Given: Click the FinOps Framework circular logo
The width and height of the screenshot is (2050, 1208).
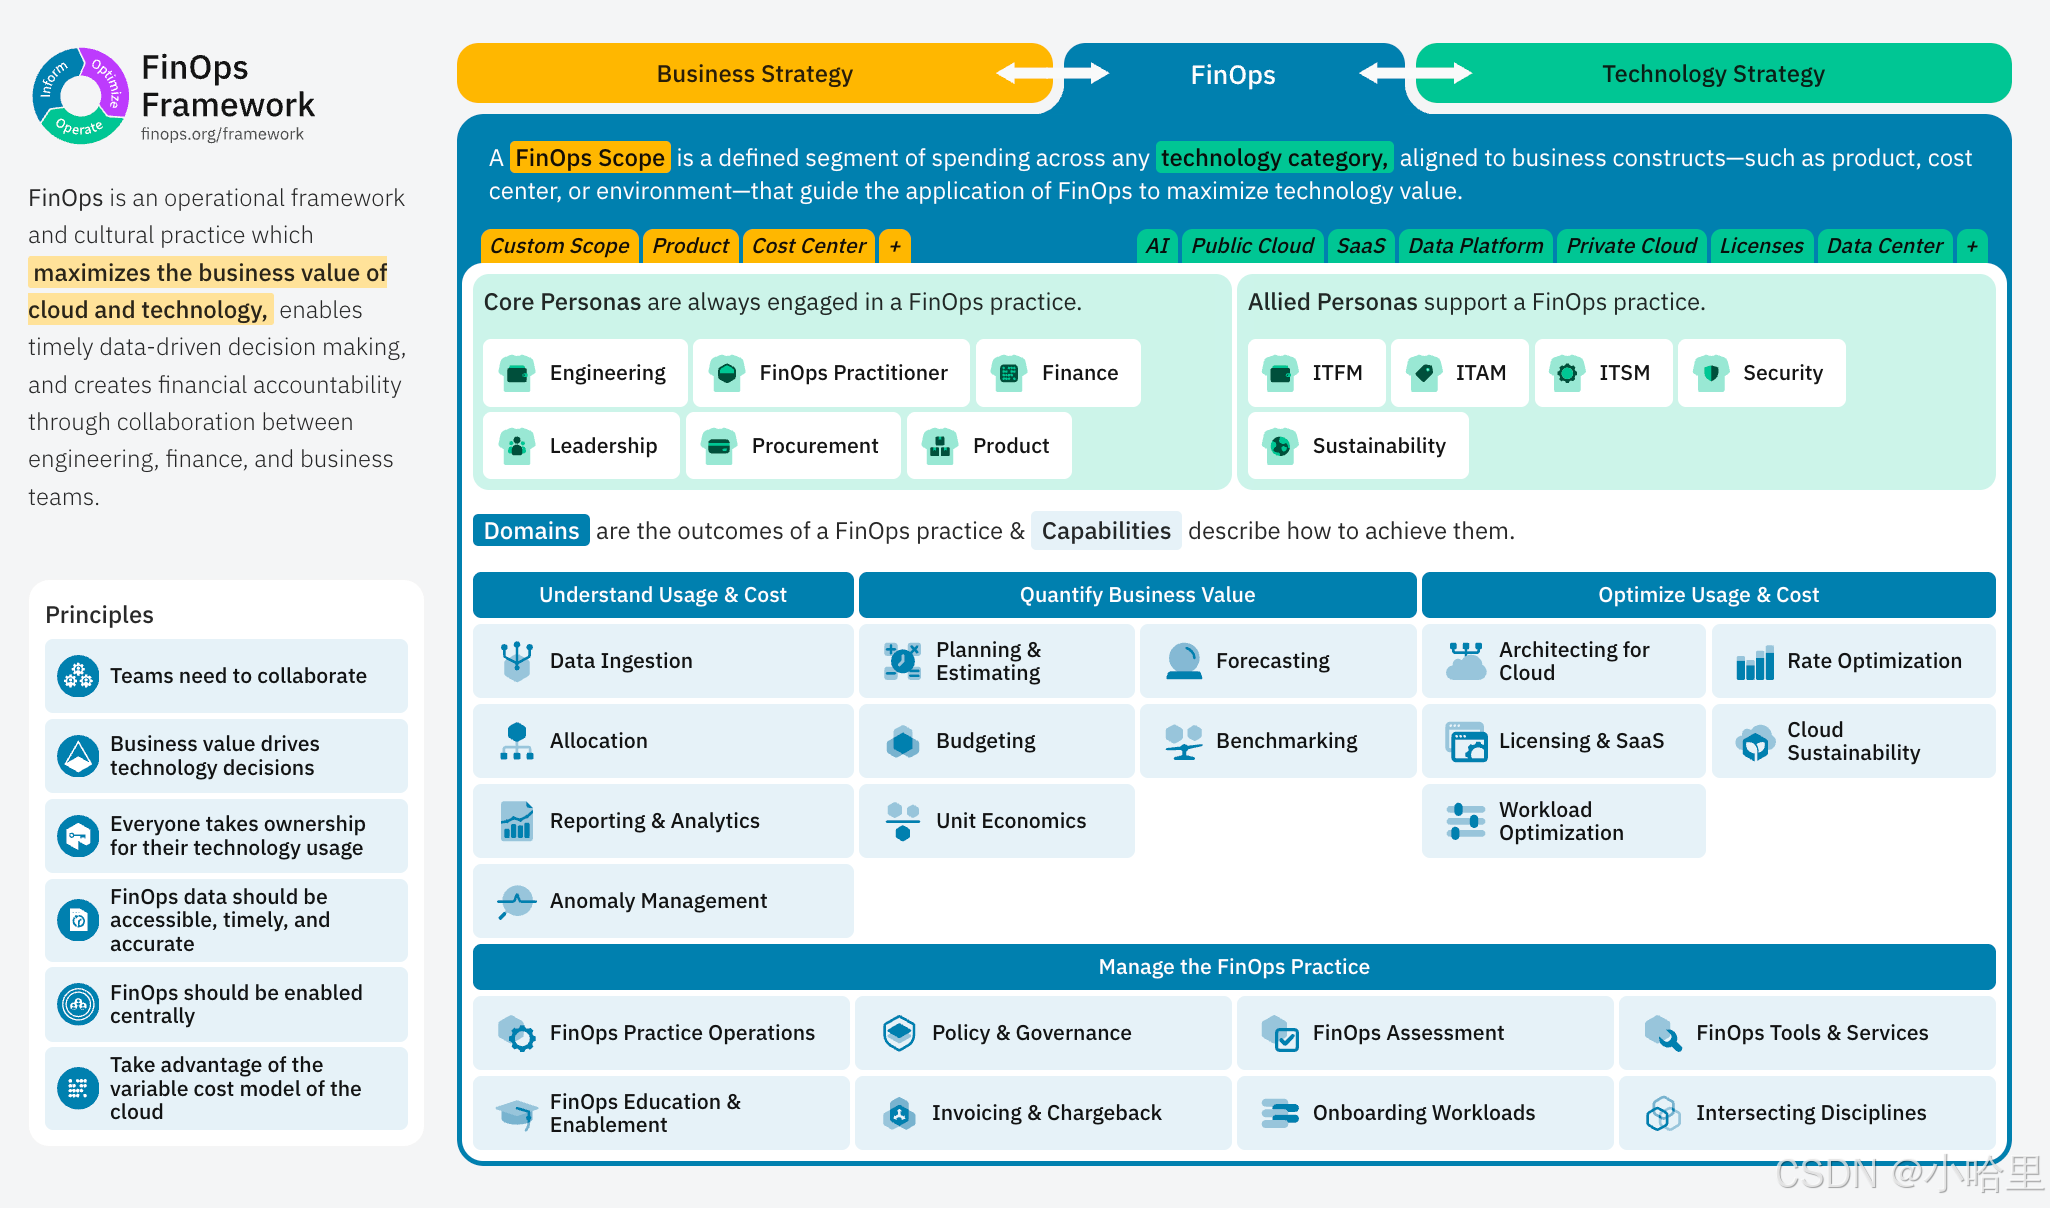Looking at the screenshot, I should [x=80, y=96].
